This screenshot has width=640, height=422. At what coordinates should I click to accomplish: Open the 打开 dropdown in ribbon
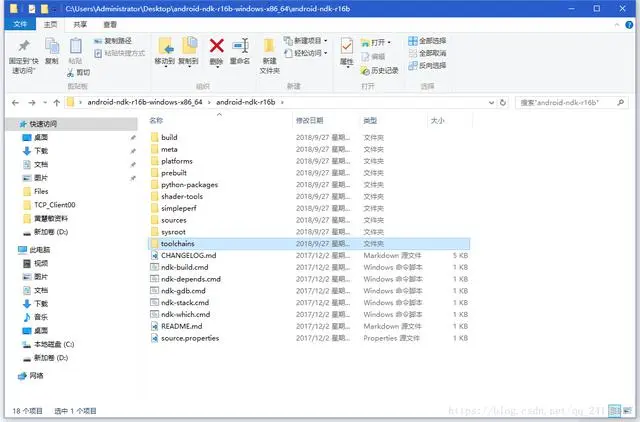376,42
